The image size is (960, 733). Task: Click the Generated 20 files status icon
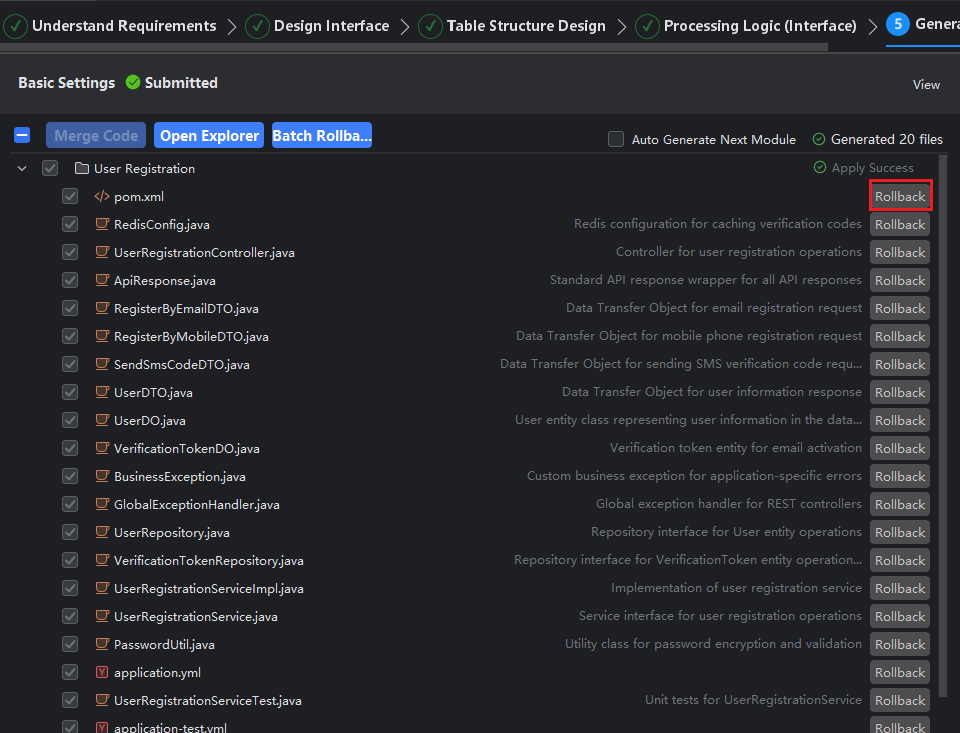[819, 140]
